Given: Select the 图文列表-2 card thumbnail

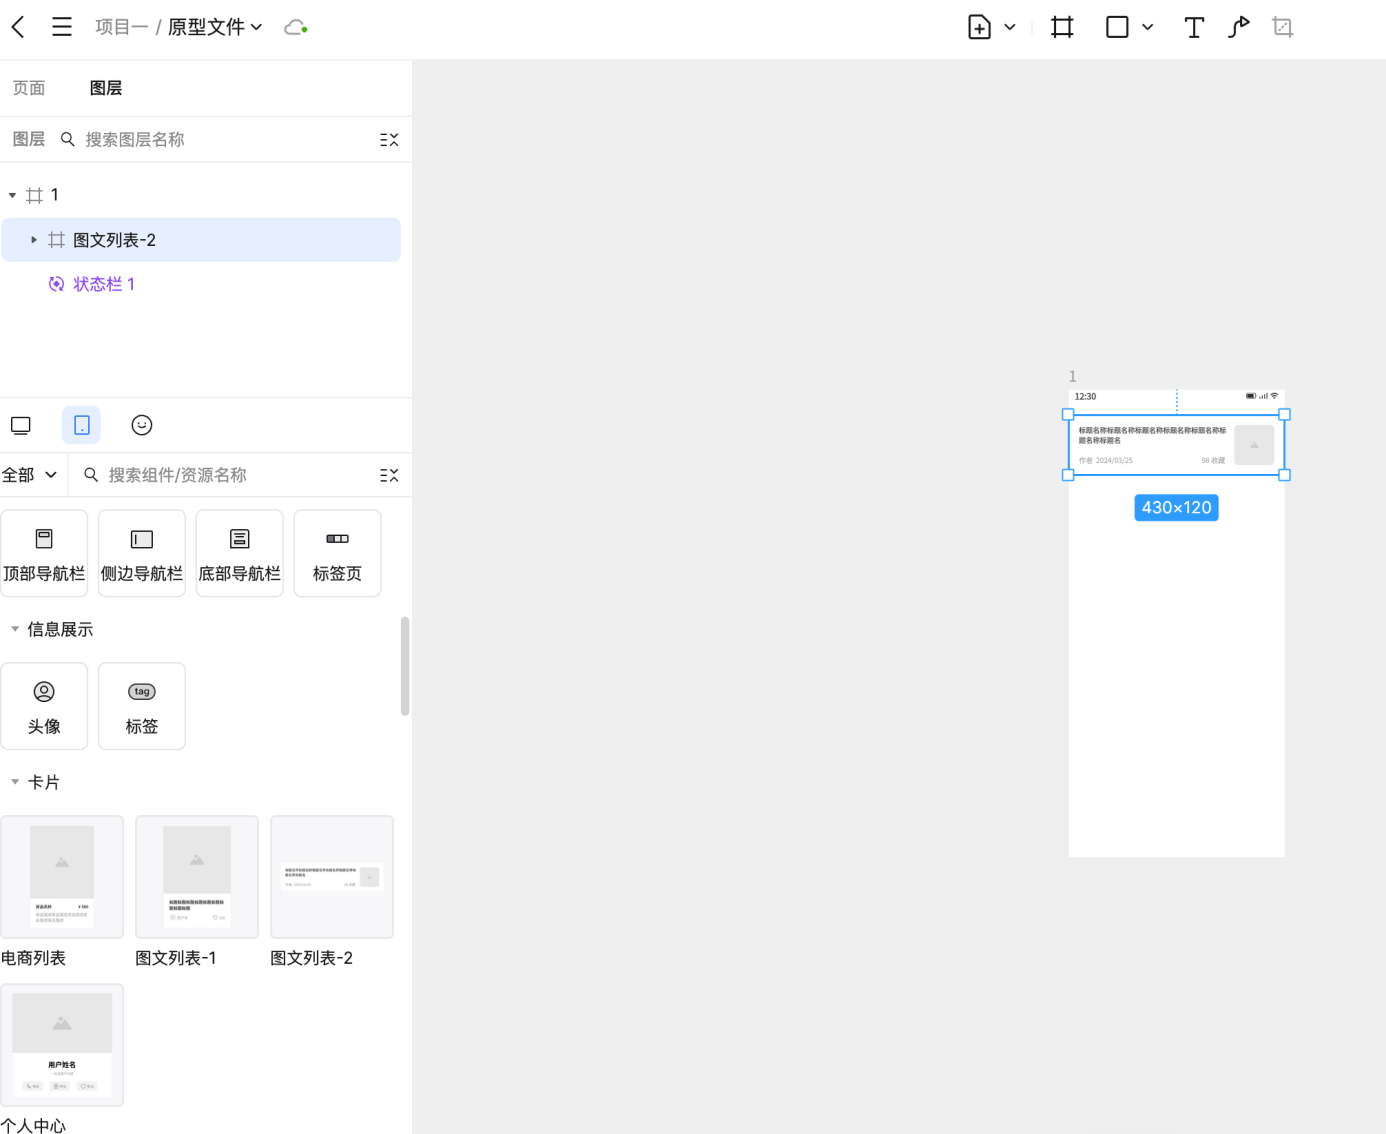Looking at the screenshot, I should (x=332, y=877).
